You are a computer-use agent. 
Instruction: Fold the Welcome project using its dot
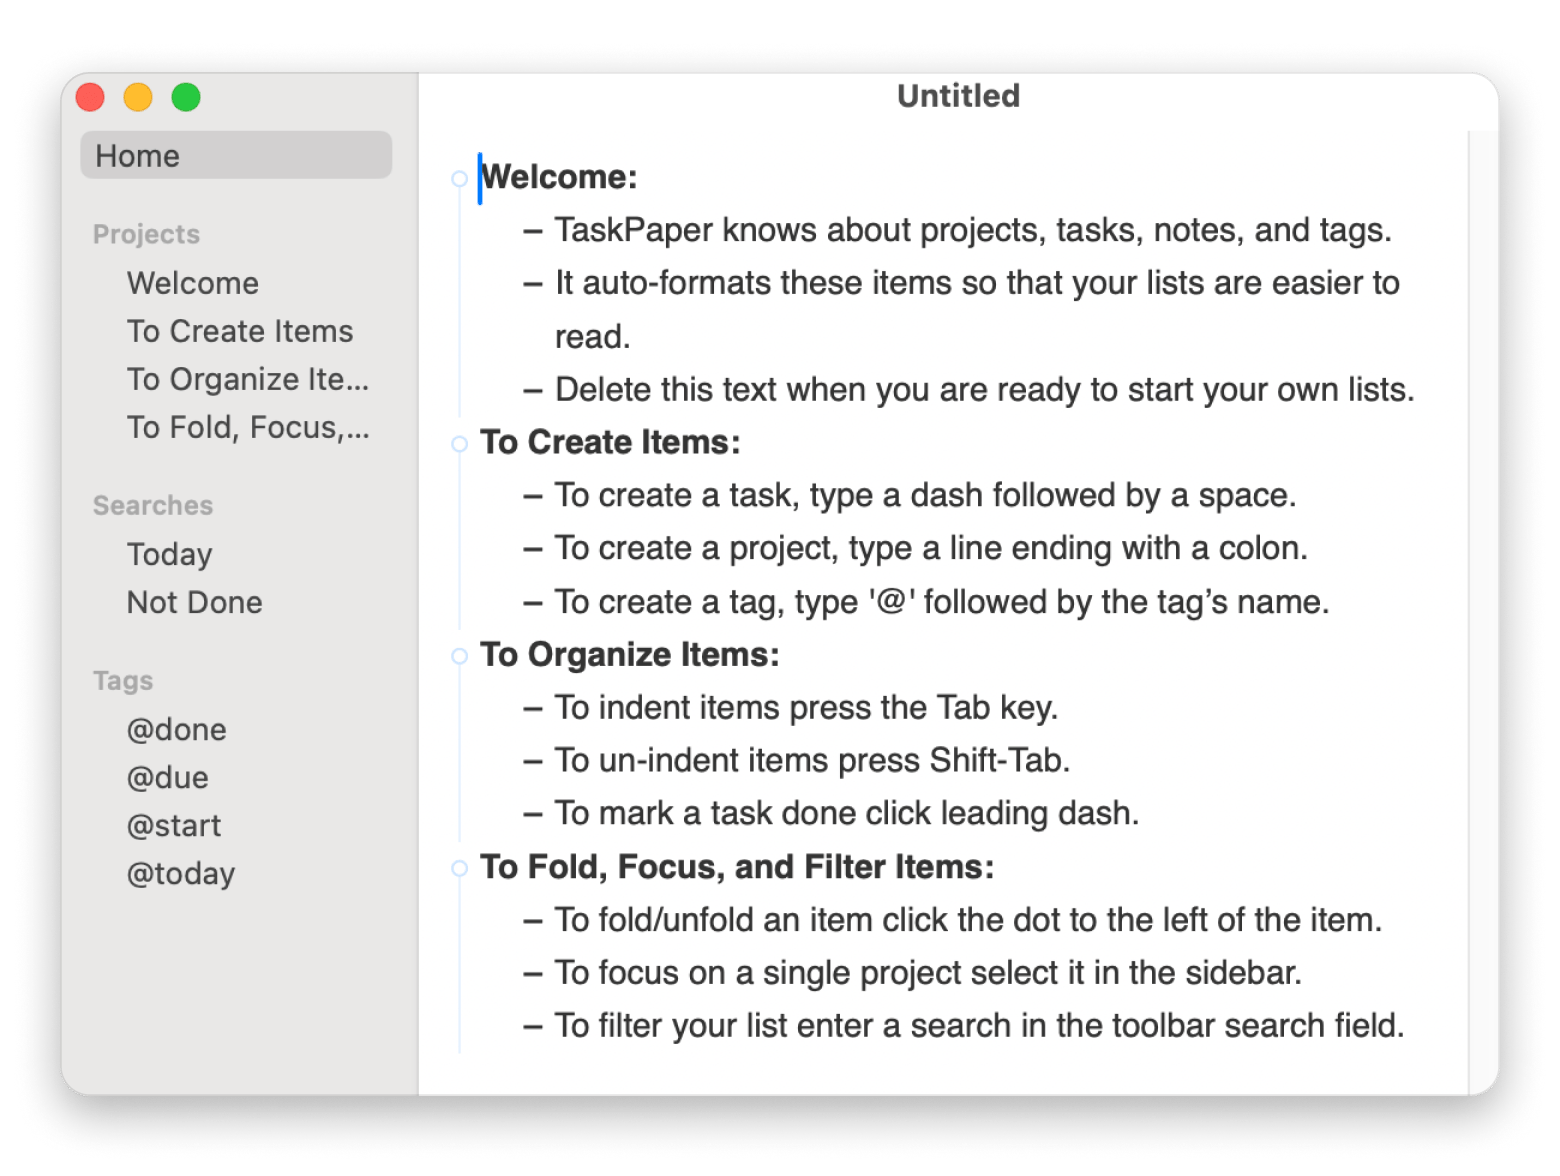click(x=459, y=179)
